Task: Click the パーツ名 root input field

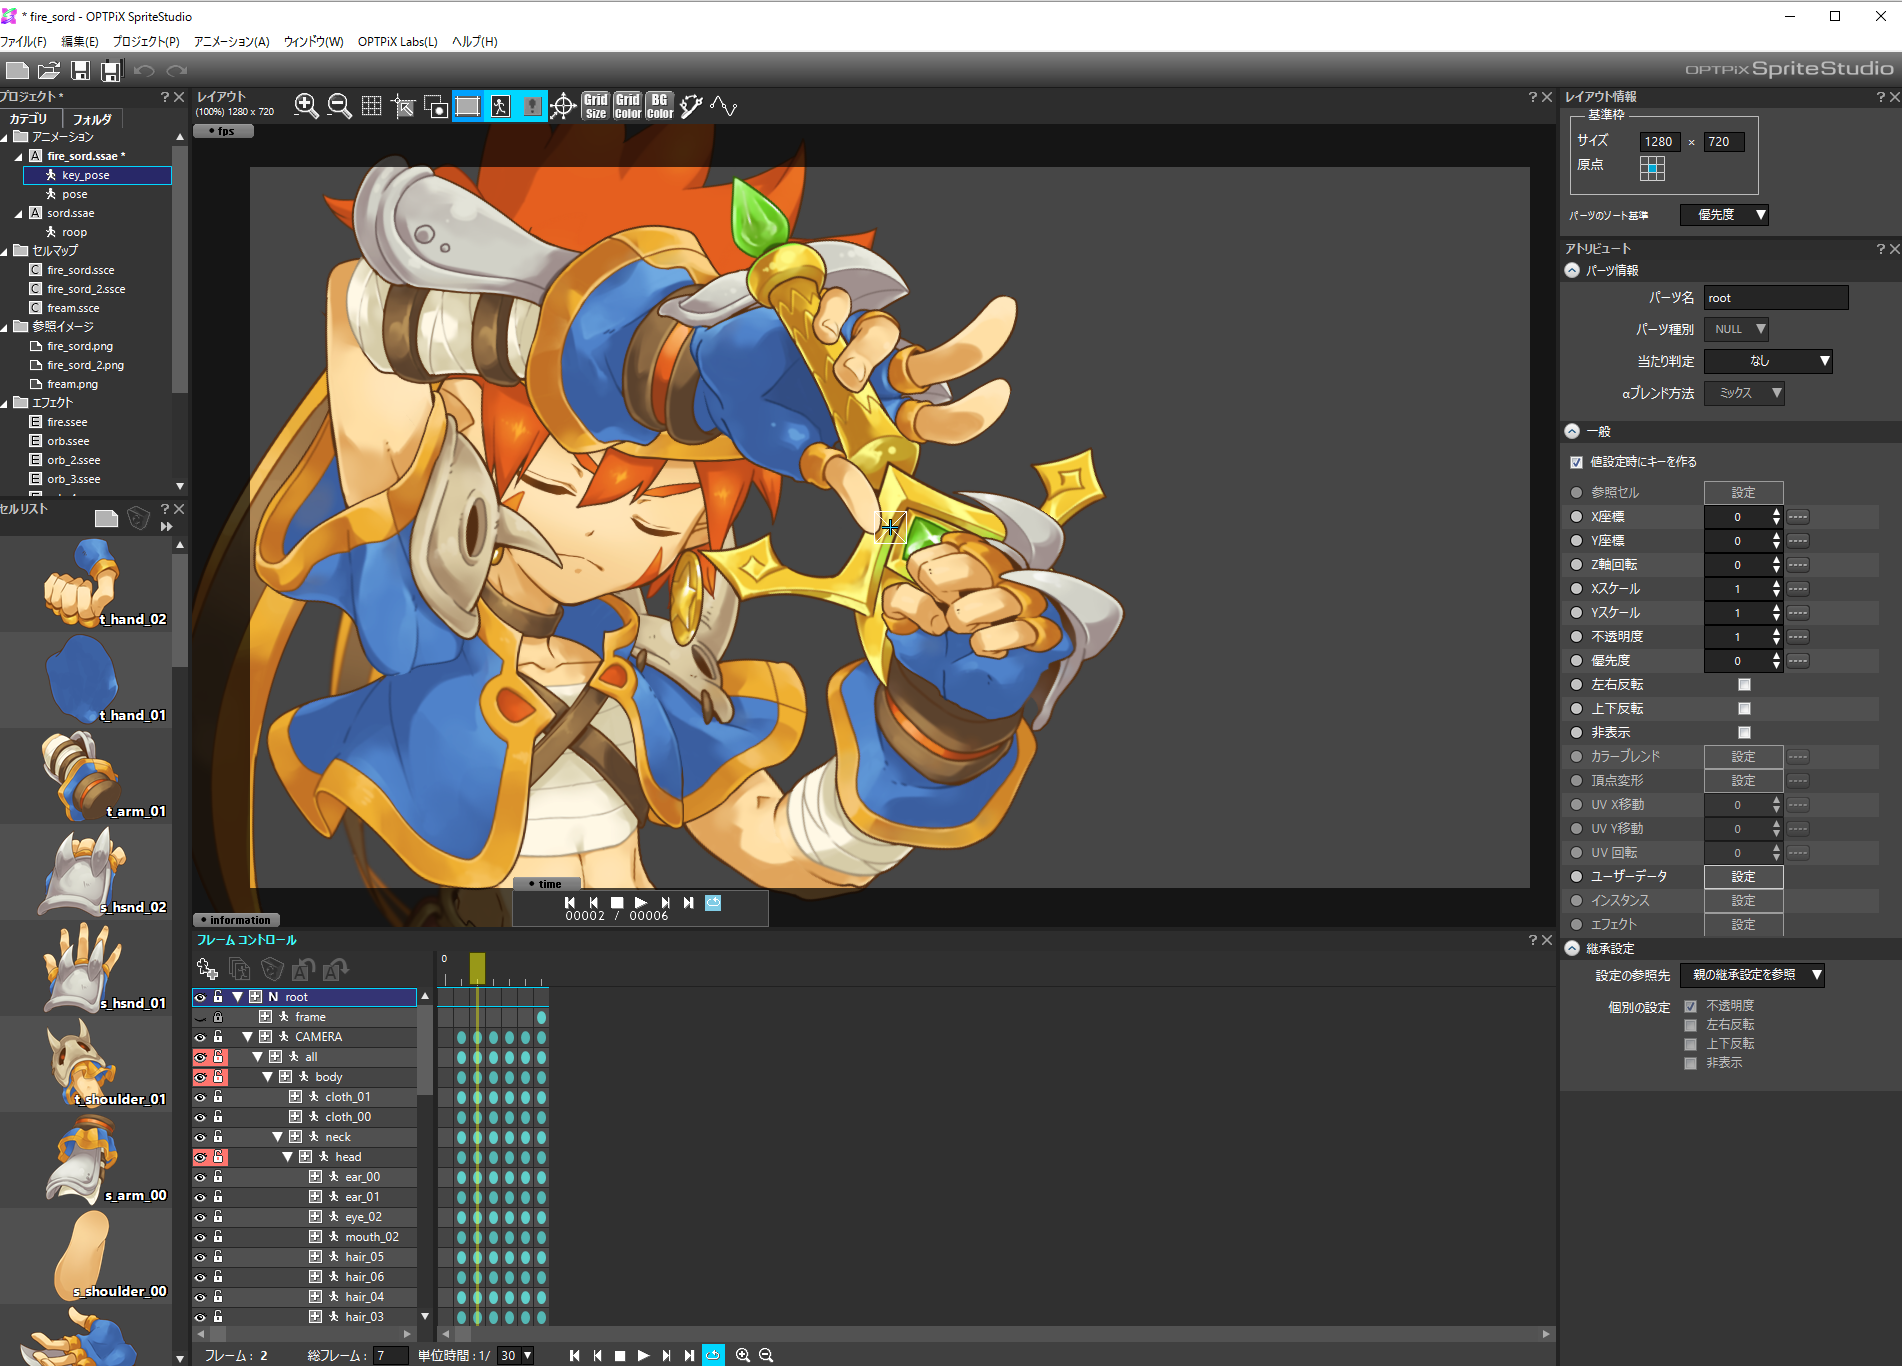Action: (1776, 298)
